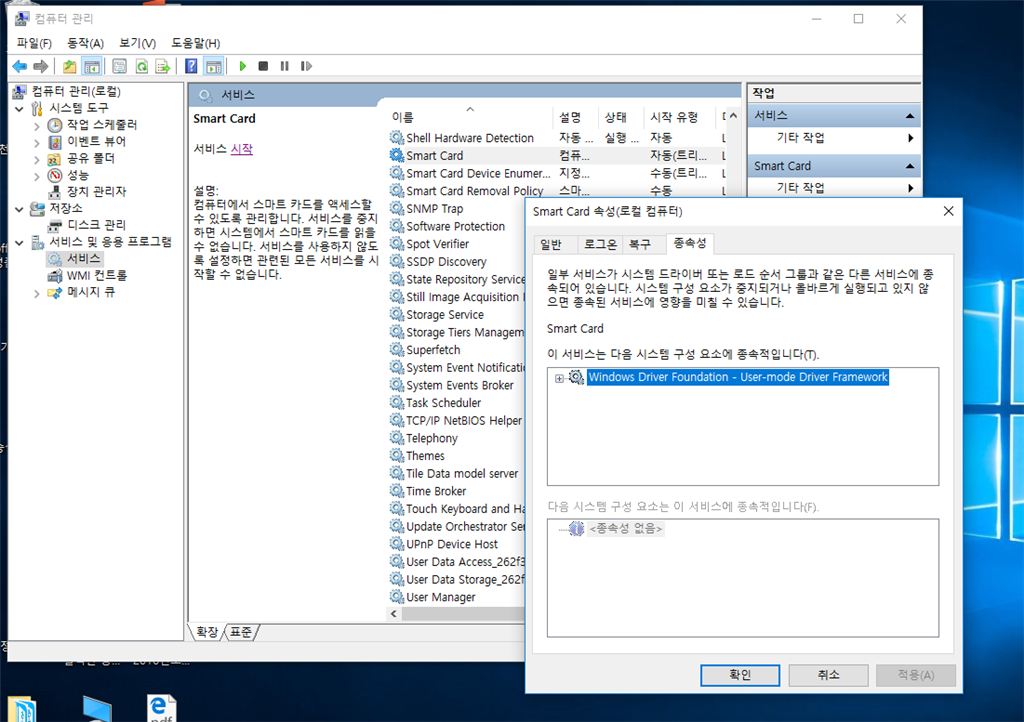Select WMI 컨트롤 in the tree
The width and height of the screenshot is (1024, 722).
point(96,275)
